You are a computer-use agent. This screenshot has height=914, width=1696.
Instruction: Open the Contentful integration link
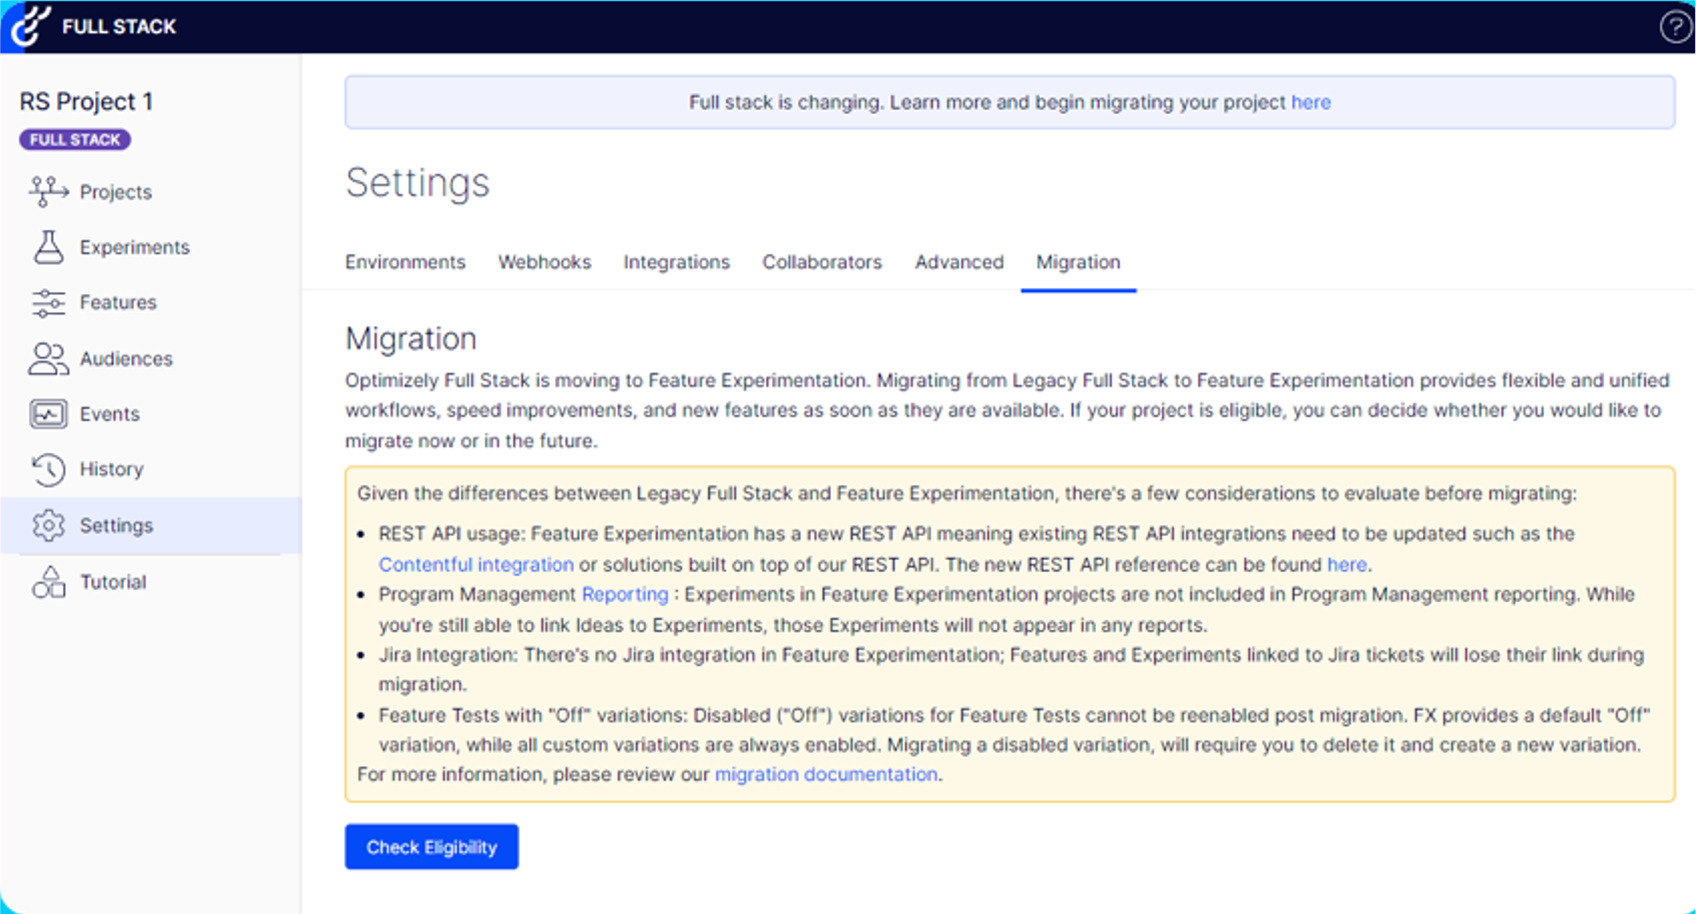coord(476,564)
